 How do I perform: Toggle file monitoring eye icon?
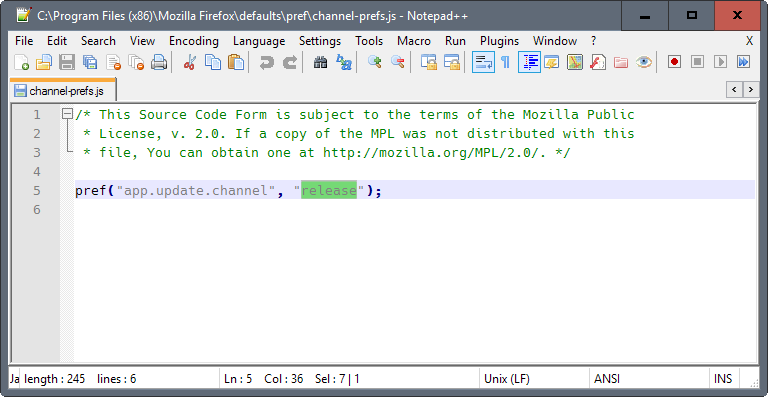(644, 62)
